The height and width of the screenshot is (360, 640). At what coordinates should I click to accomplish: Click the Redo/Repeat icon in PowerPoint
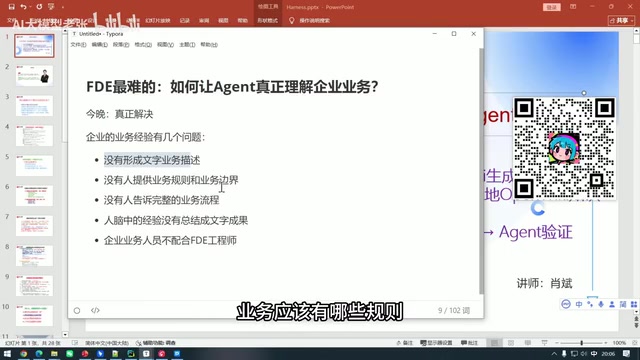[x=39, y=7]
